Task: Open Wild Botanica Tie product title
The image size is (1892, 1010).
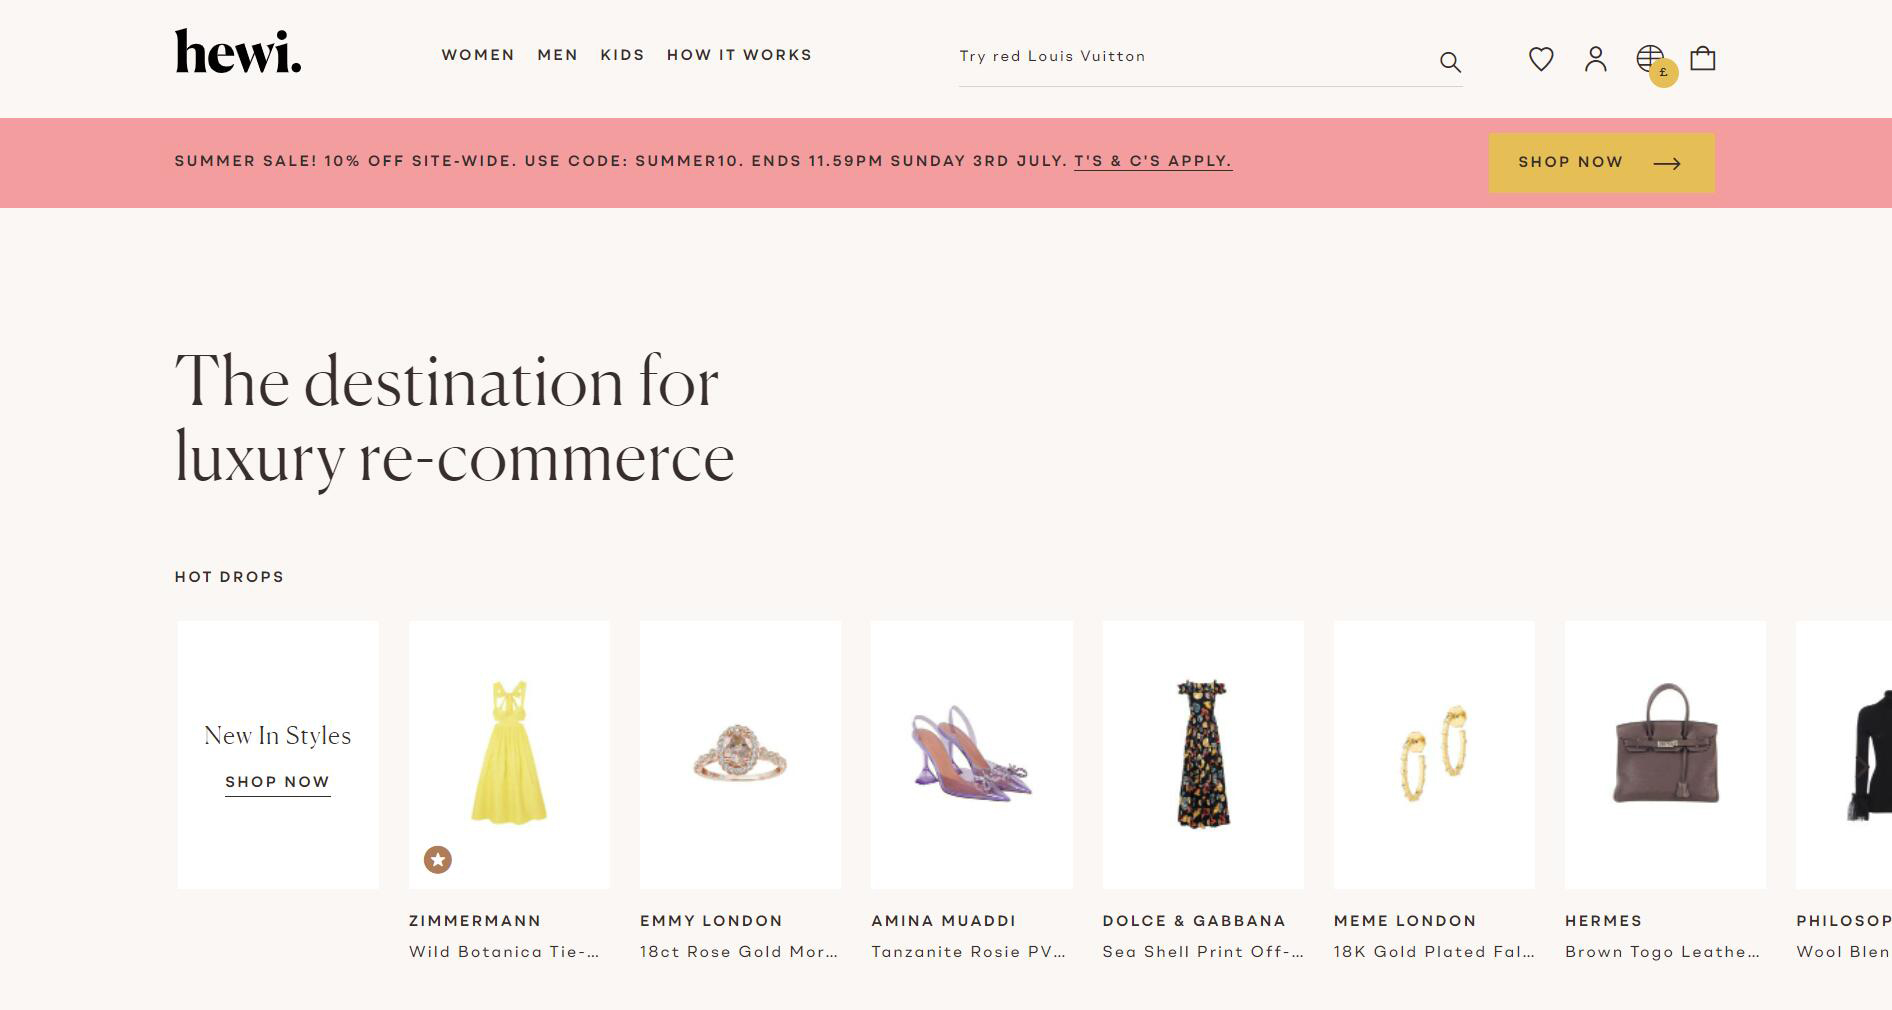Action: [x=504, y=952]
